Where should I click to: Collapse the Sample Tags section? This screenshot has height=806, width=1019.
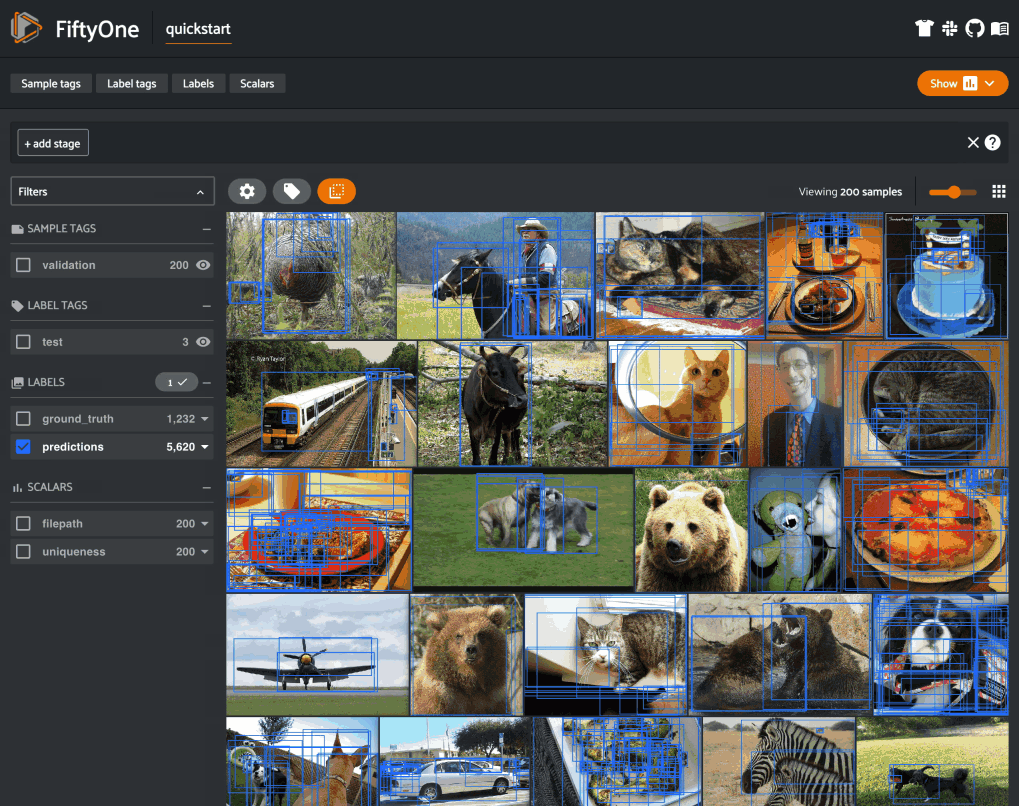[207, 229]
